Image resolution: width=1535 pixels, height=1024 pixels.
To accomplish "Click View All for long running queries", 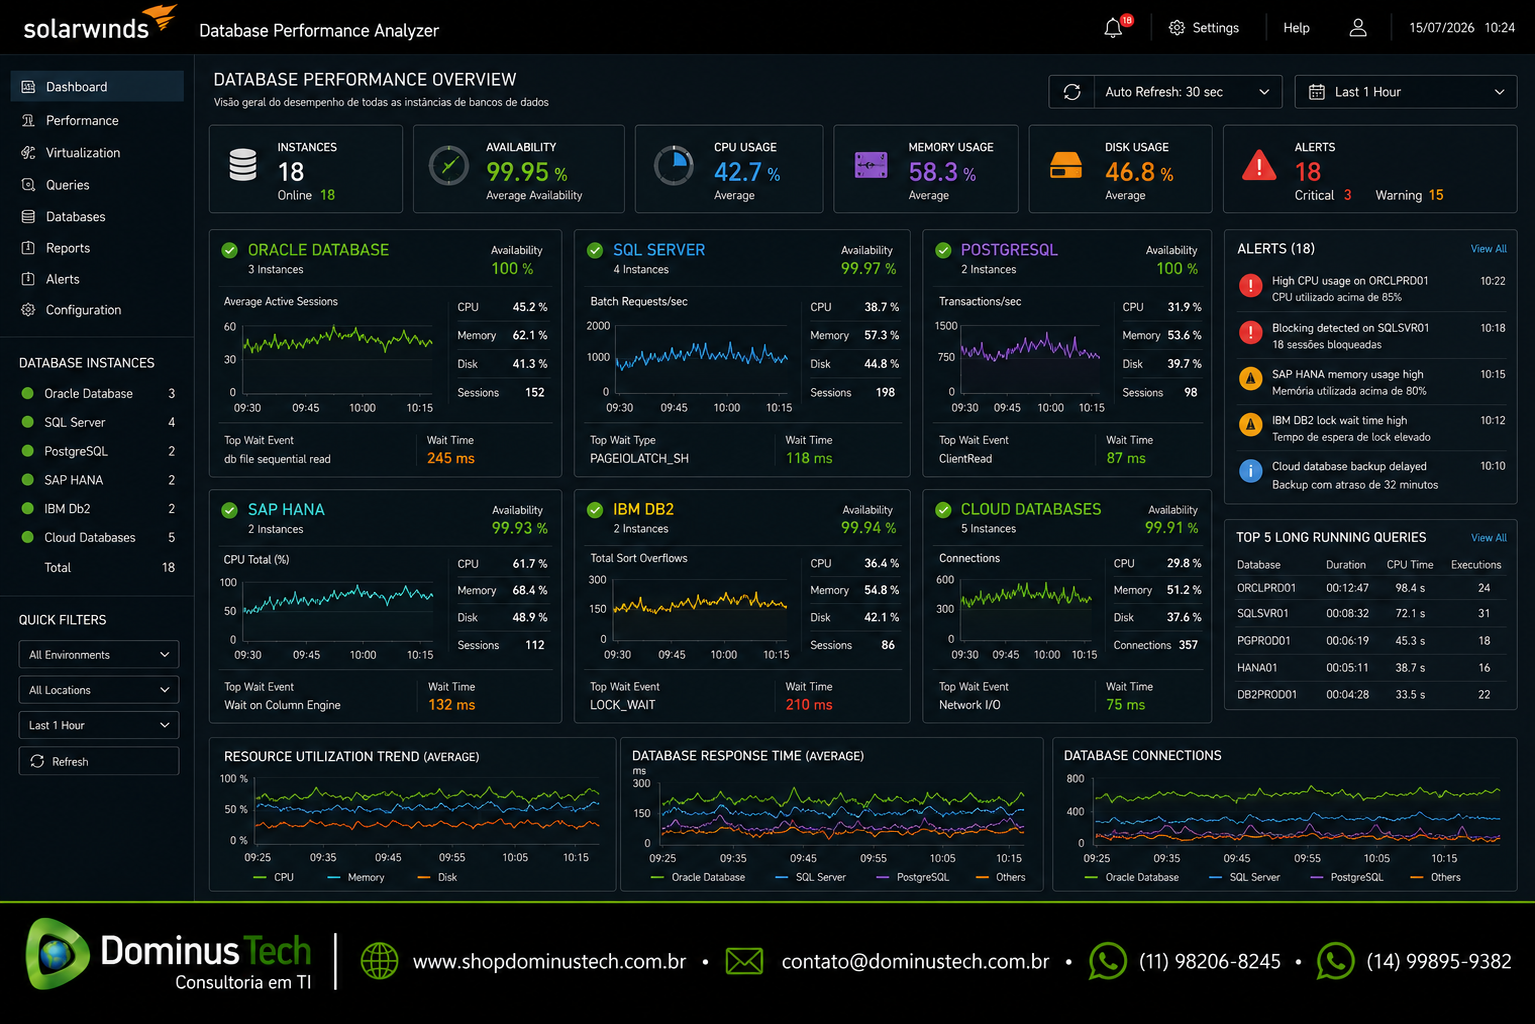I will coord(1488,538).
